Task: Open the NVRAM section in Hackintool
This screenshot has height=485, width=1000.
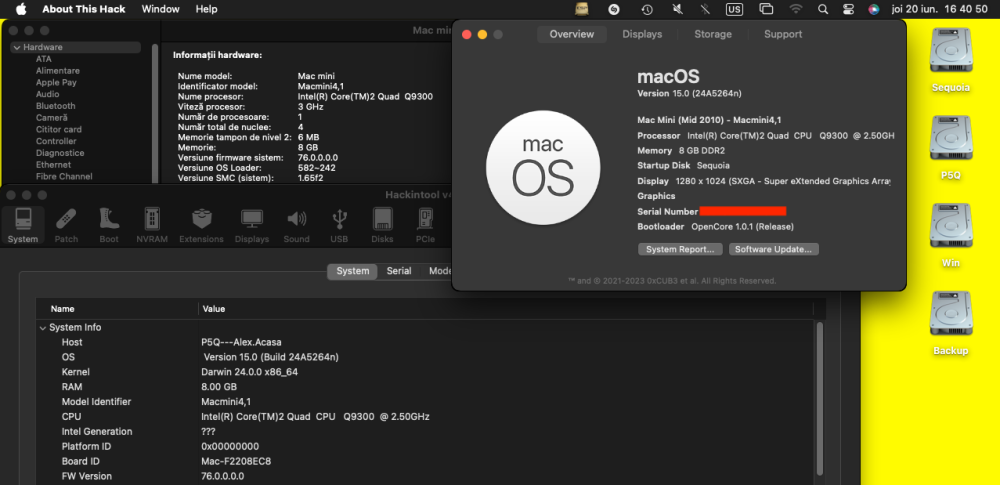Action: point(152,225)
